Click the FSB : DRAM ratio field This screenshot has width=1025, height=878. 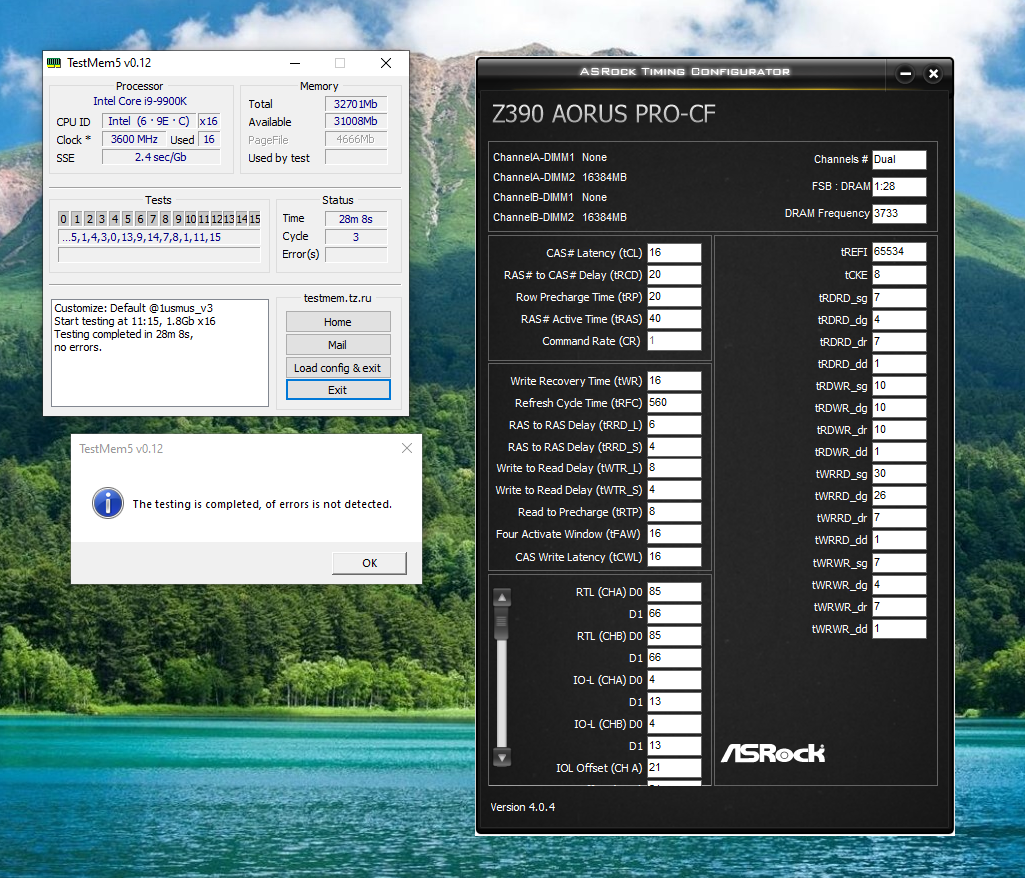point(899,186)
